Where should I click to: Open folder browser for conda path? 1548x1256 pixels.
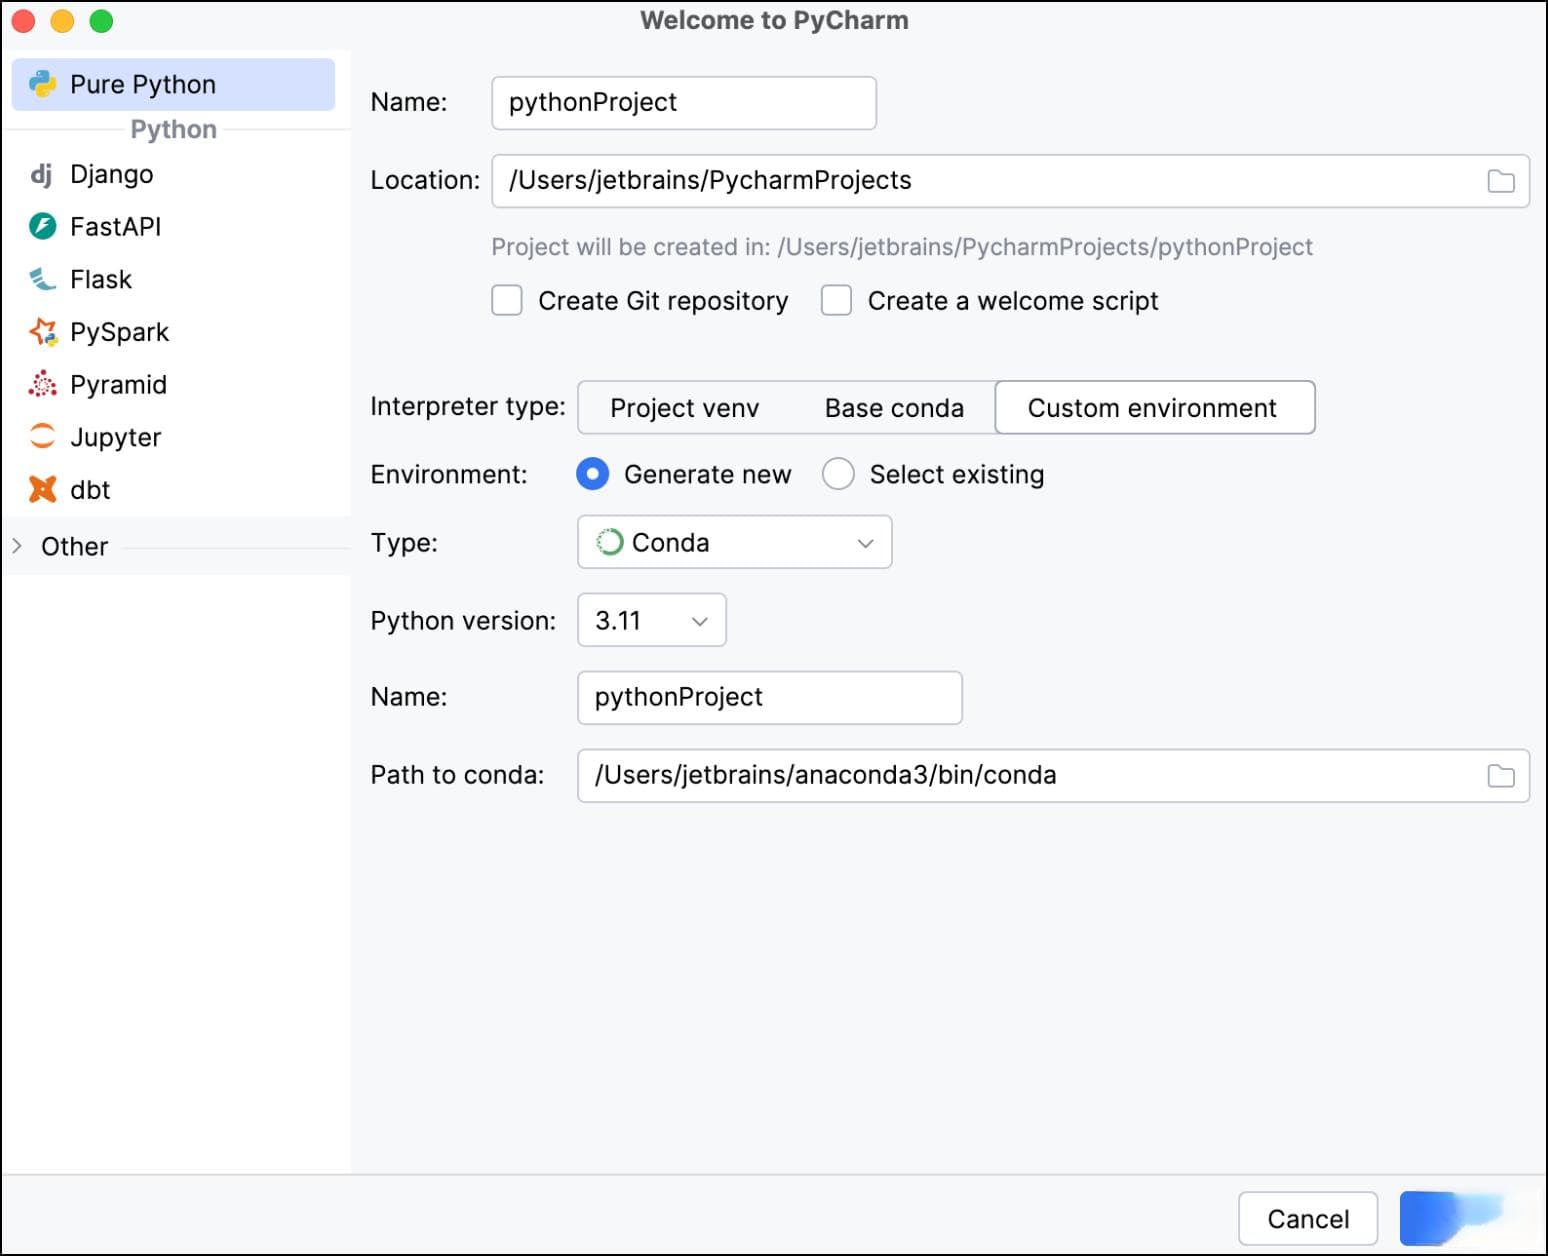point(1500,776)
